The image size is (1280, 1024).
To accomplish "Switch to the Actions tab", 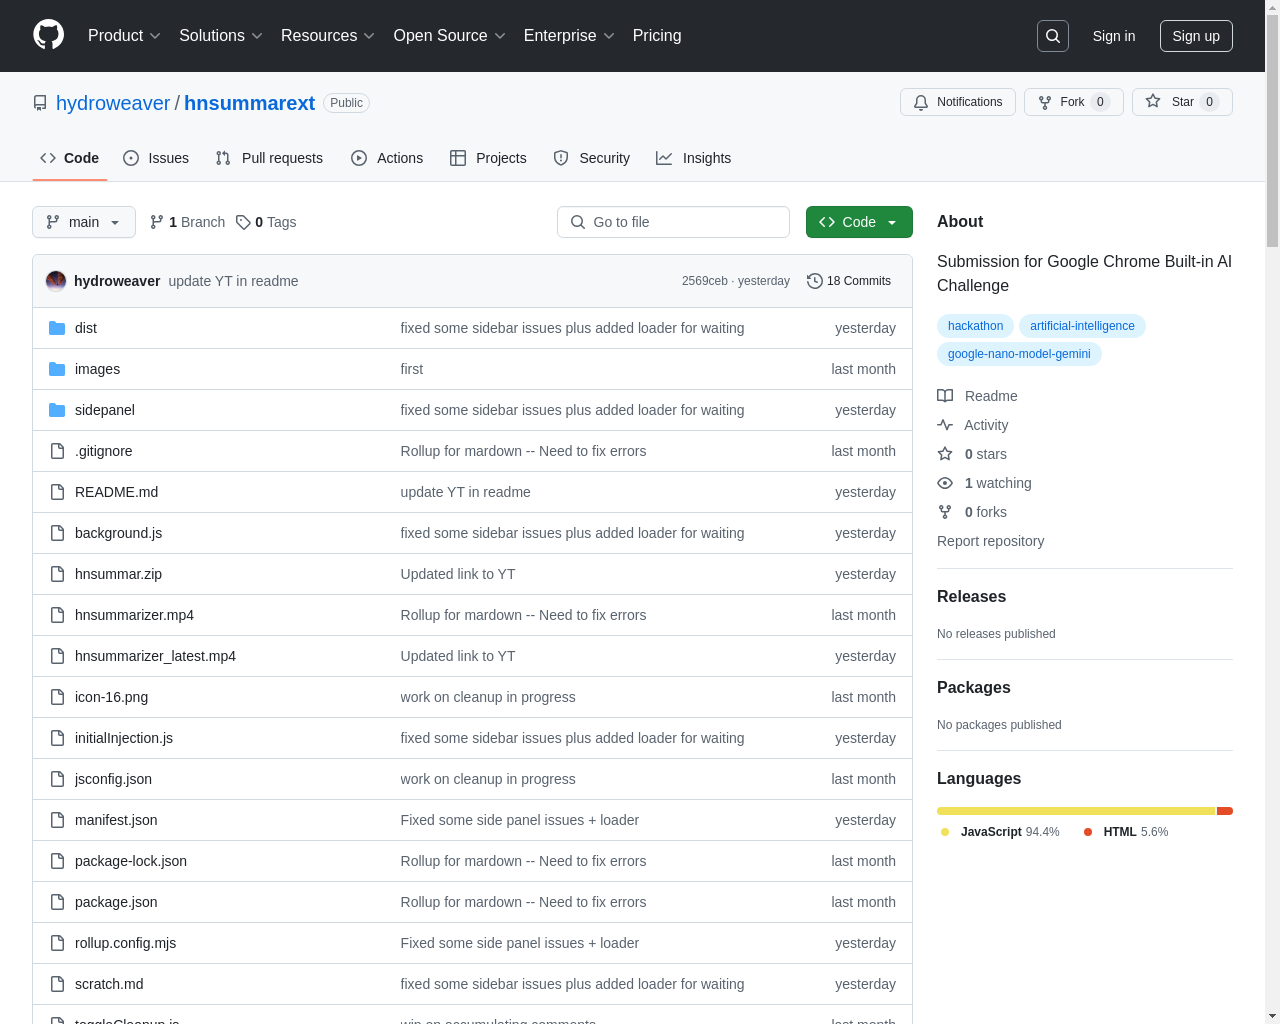I will 387,158.
